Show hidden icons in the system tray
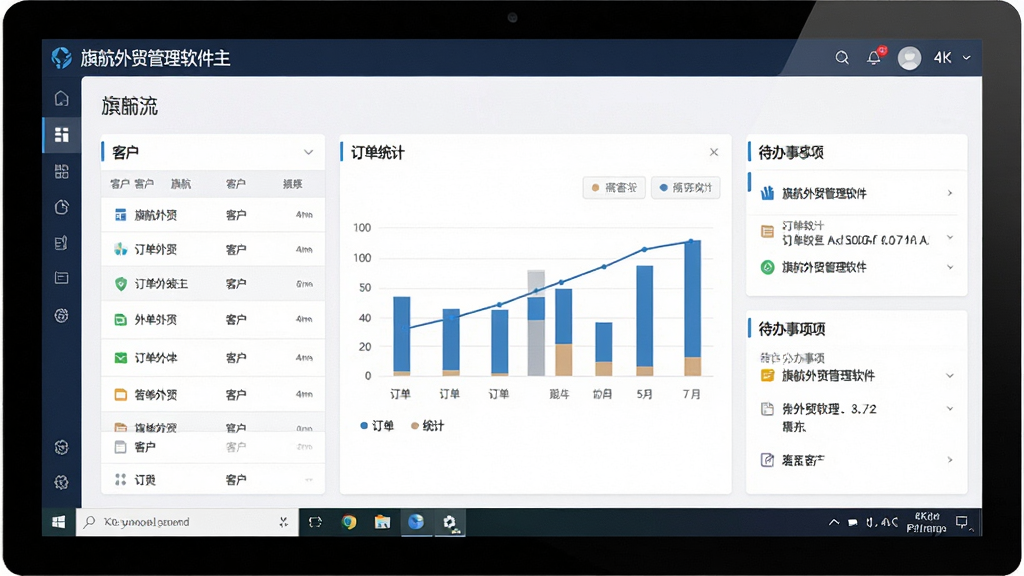 coord(834,522)
